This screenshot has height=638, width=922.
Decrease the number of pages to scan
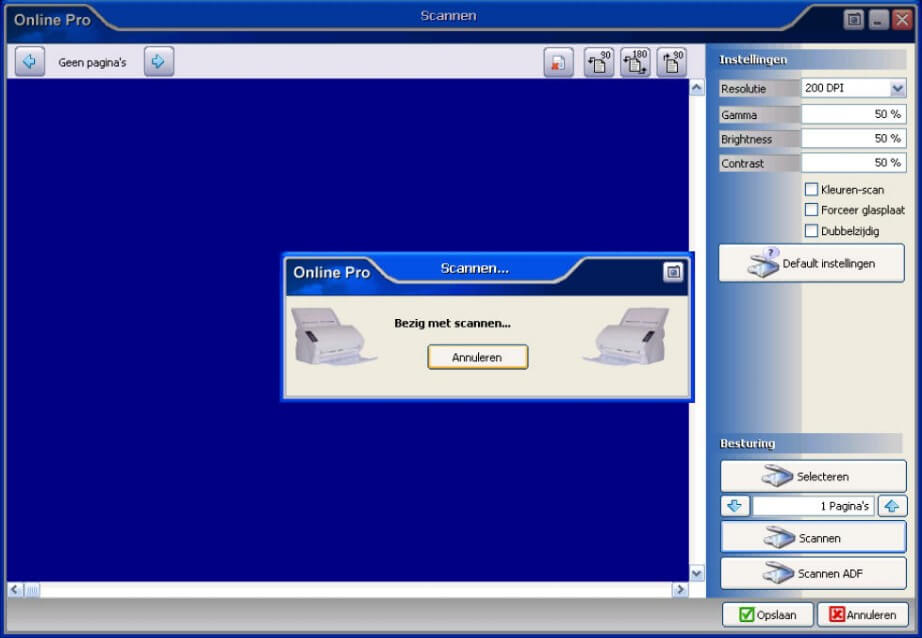(x=735, y=506)
